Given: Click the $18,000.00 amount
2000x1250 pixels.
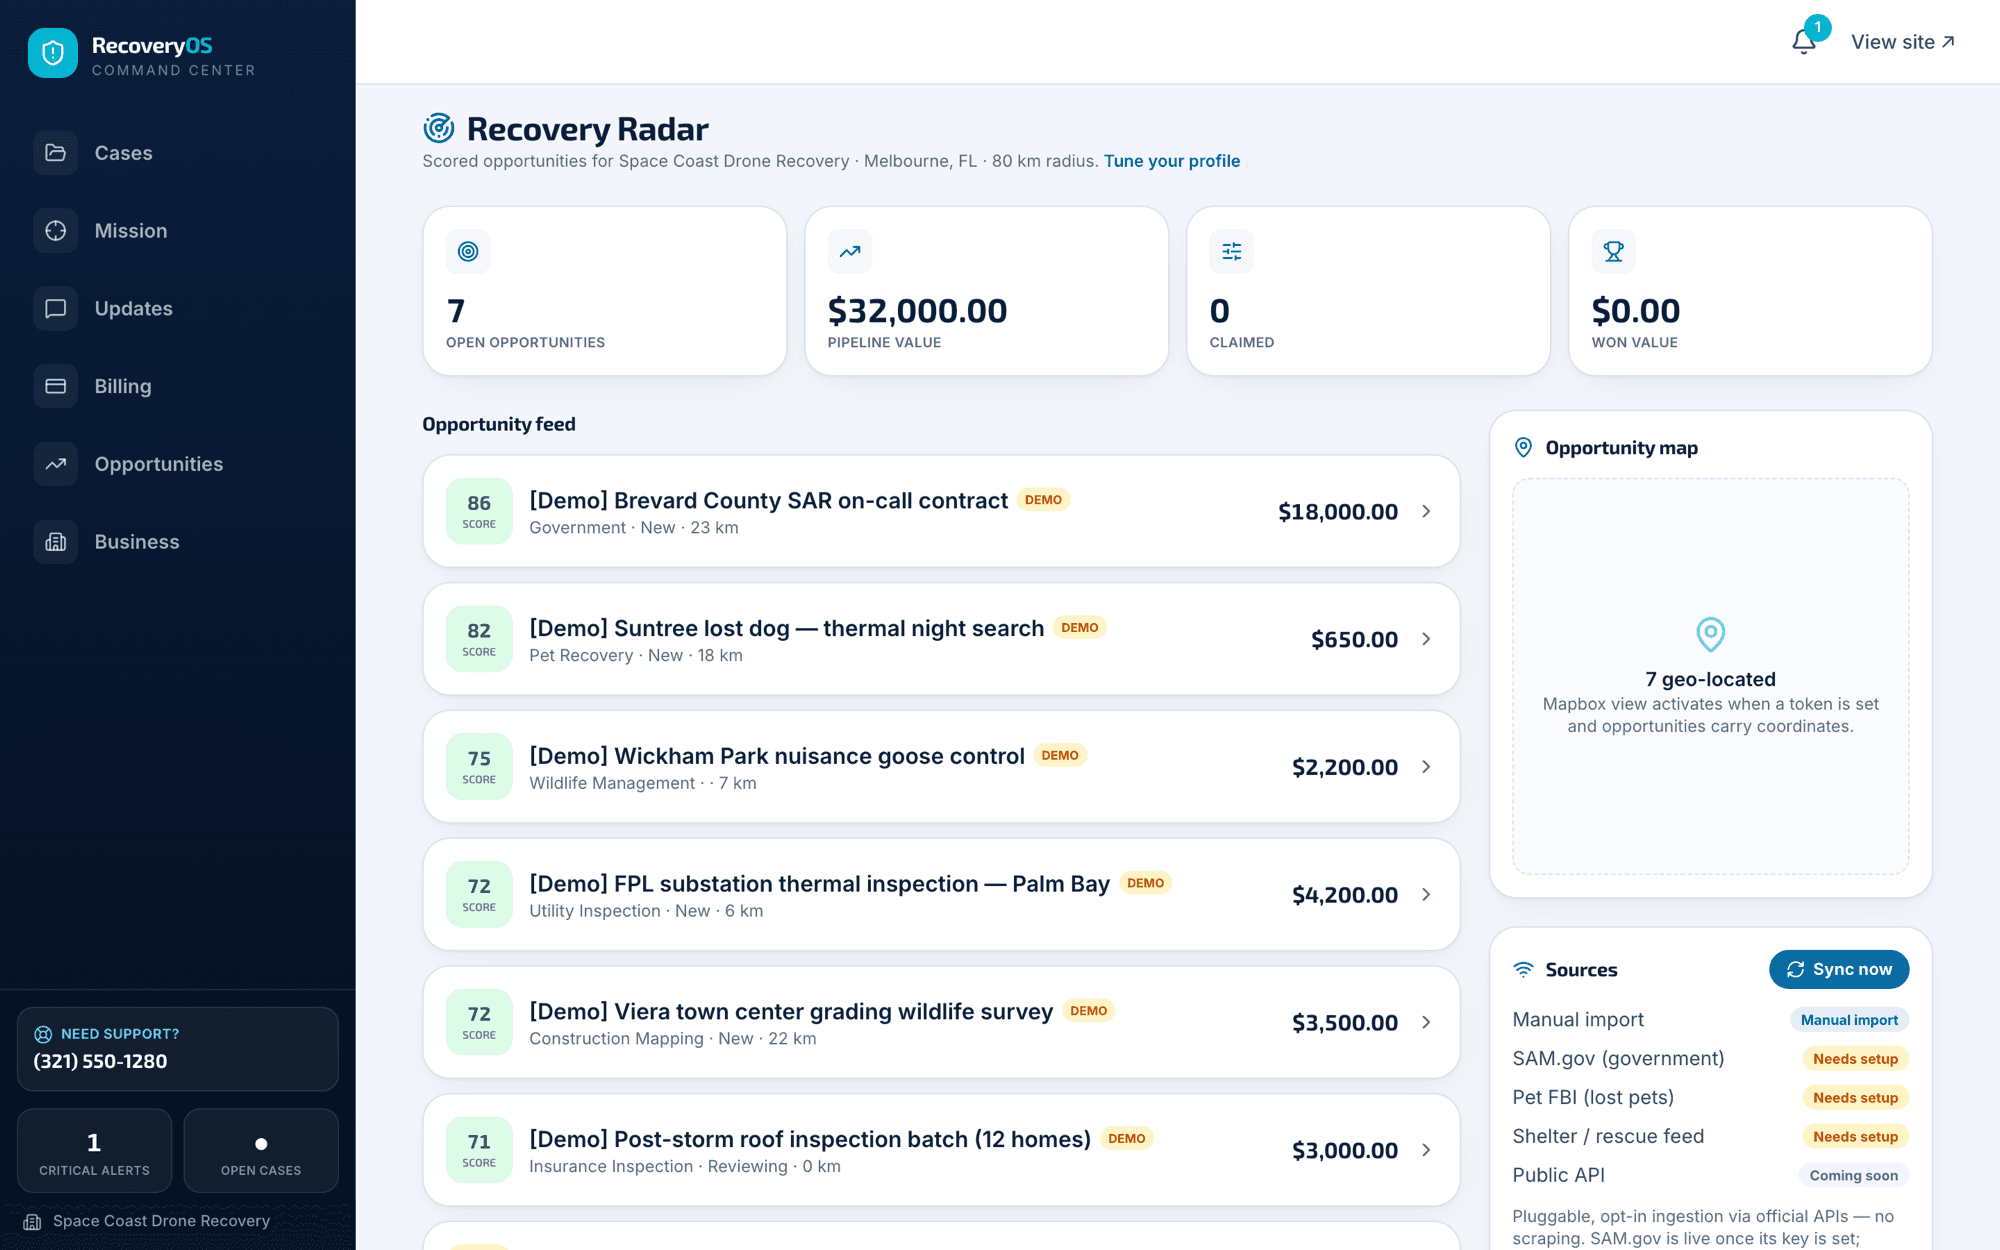Looking at the screenshot, I should click(x=1338, y=512).
